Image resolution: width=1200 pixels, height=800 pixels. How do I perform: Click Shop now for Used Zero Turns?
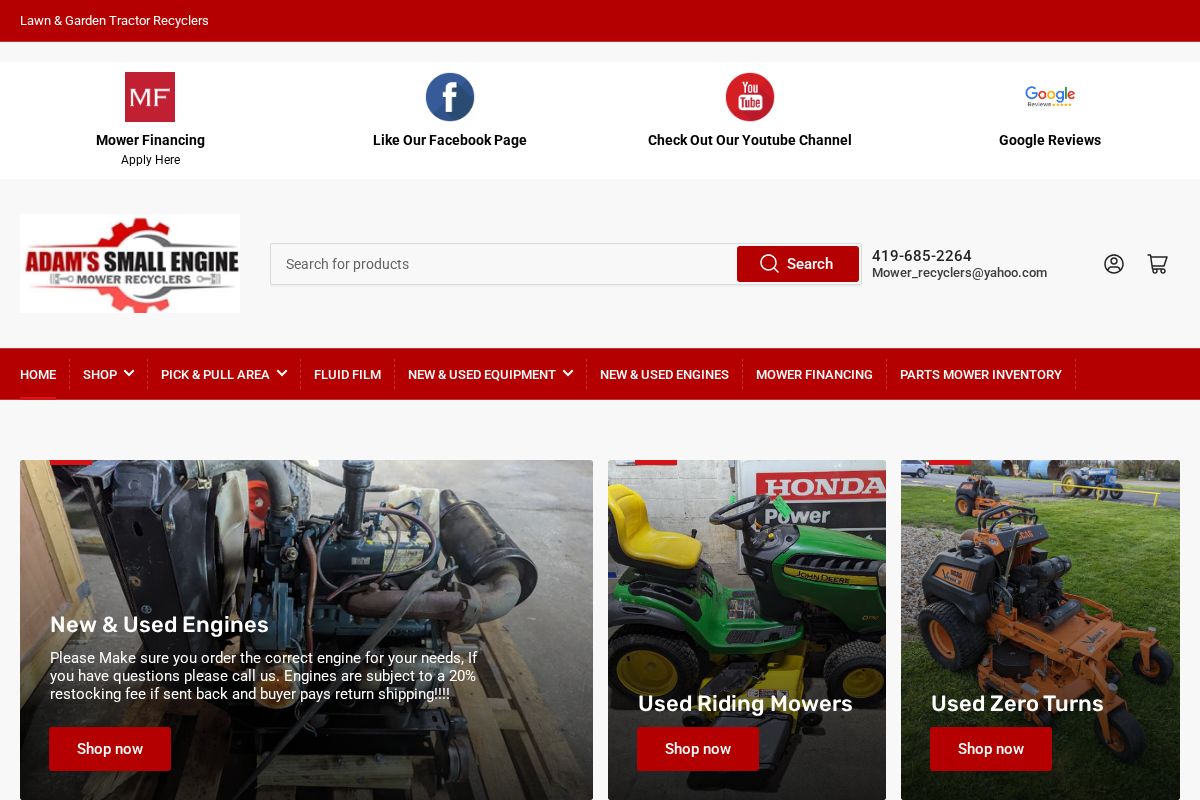990,748
